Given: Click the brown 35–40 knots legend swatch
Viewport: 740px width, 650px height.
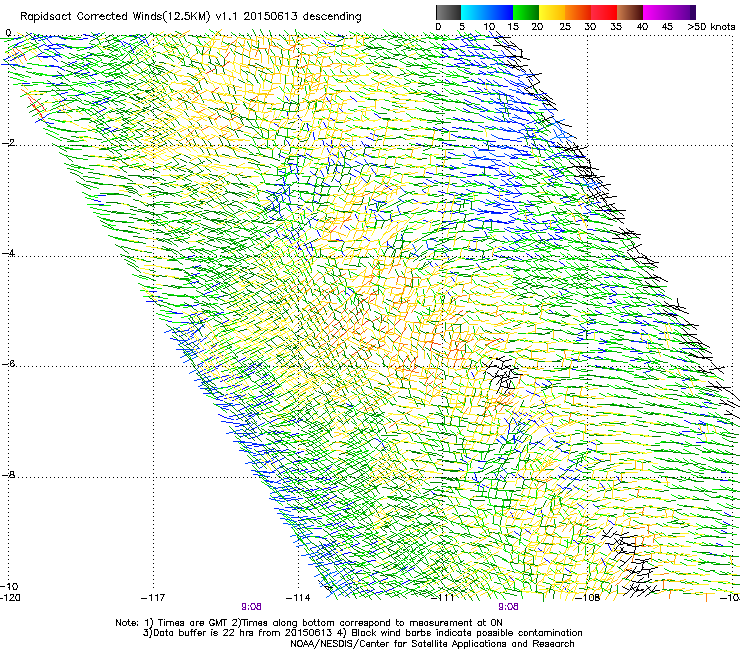Looking at the screenshot, I should [630, 12].
